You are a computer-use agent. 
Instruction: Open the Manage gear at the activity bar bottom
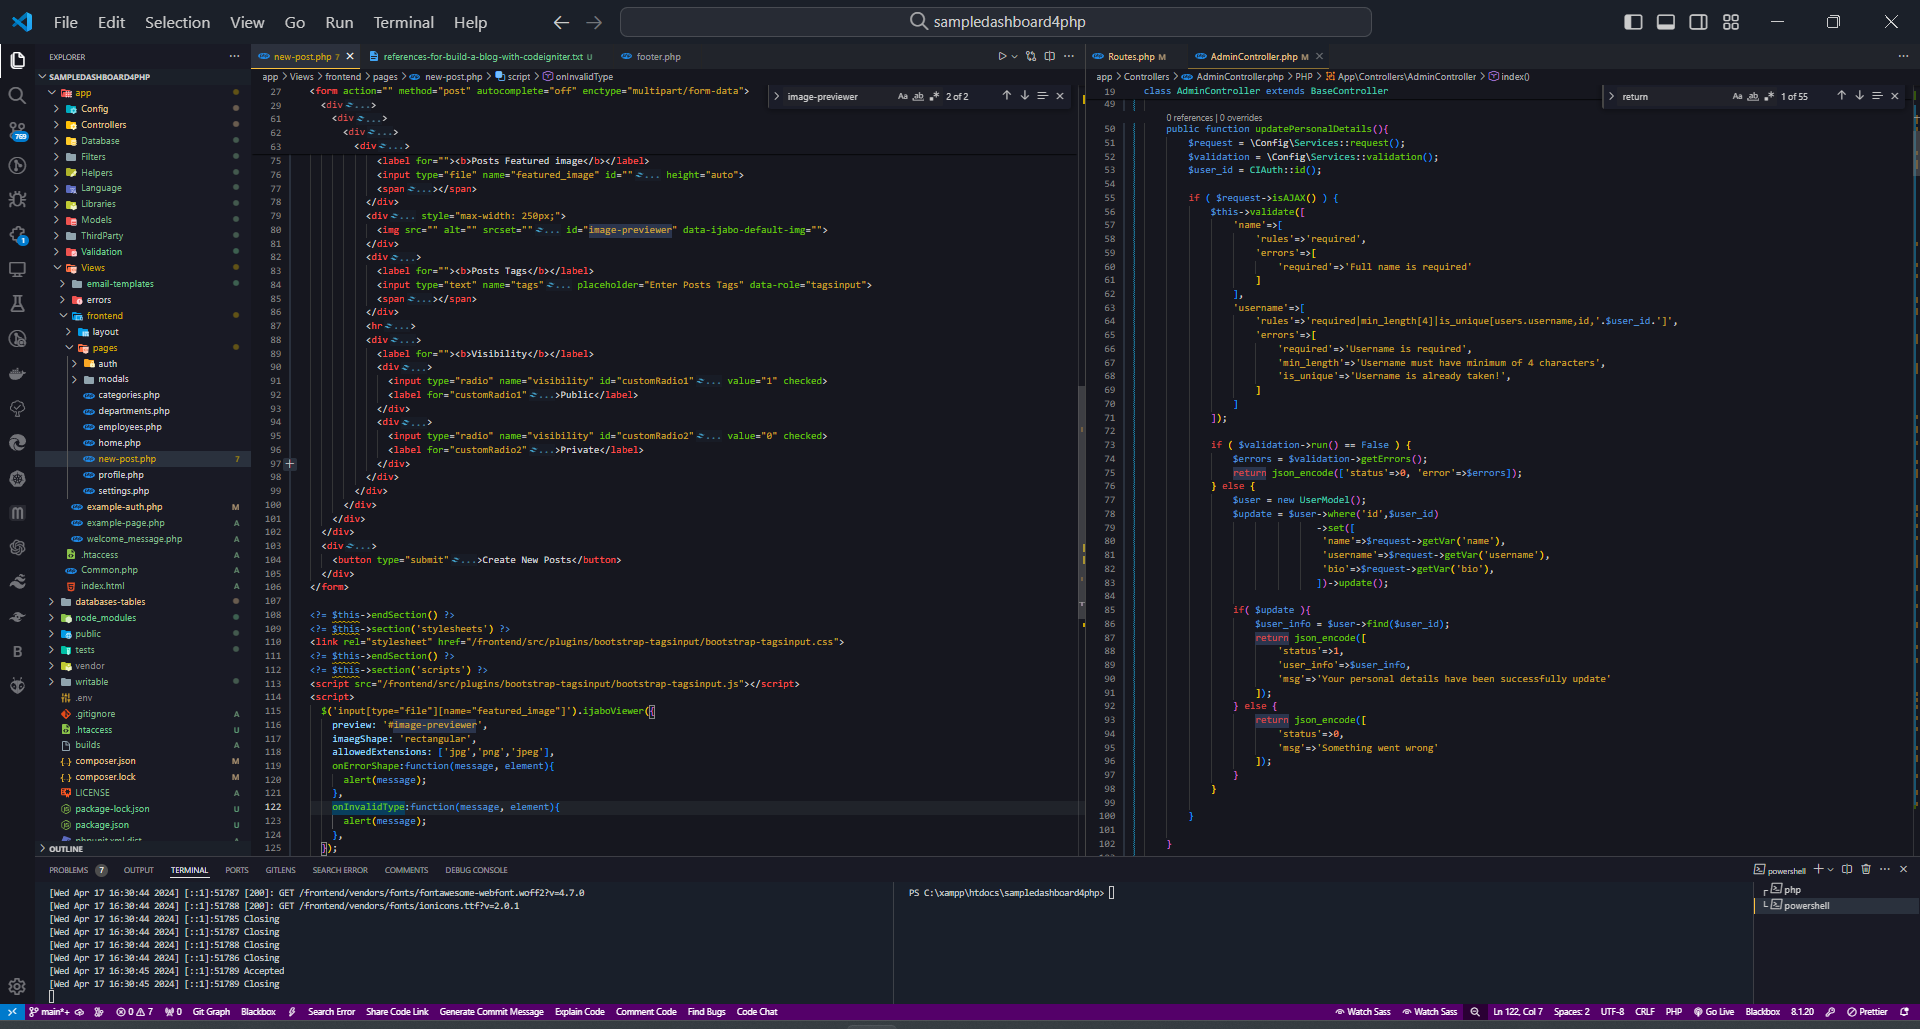point(17,986)
